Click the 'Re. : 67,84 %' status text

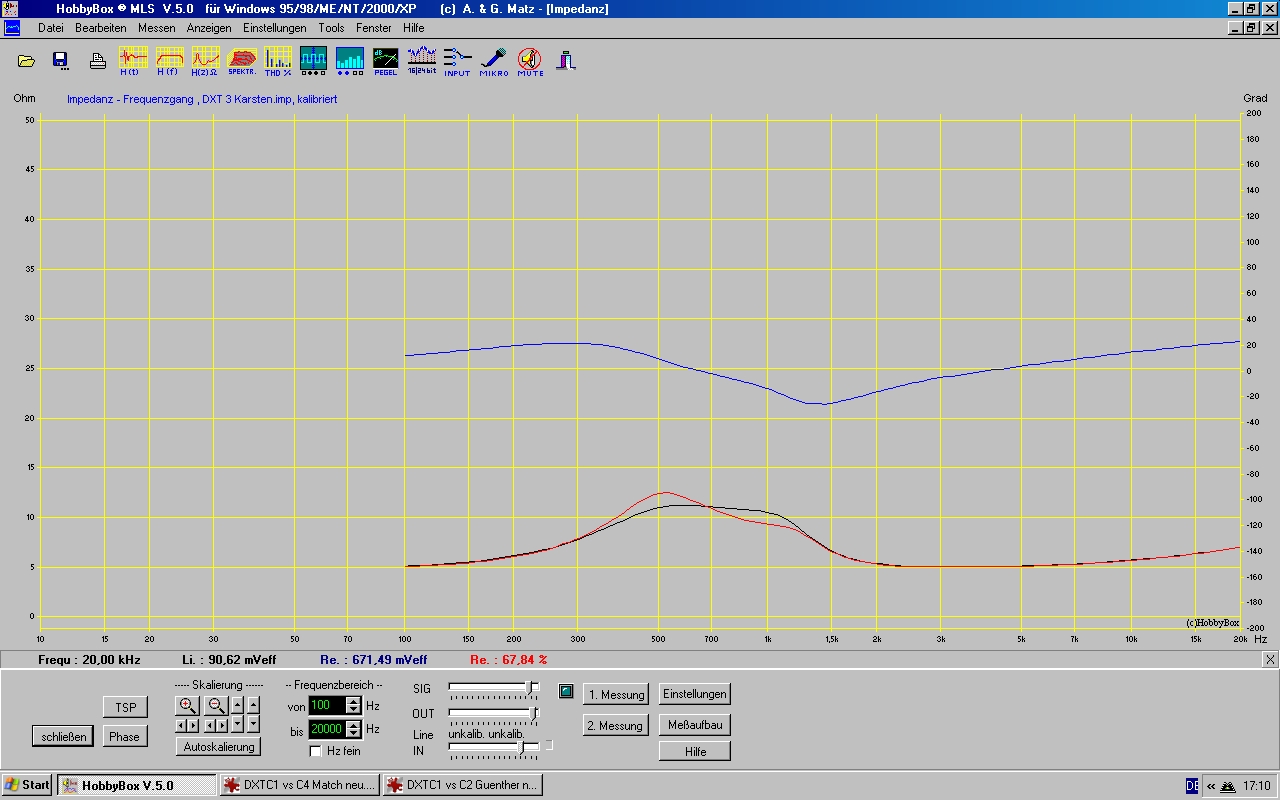(x=509, y=660)
